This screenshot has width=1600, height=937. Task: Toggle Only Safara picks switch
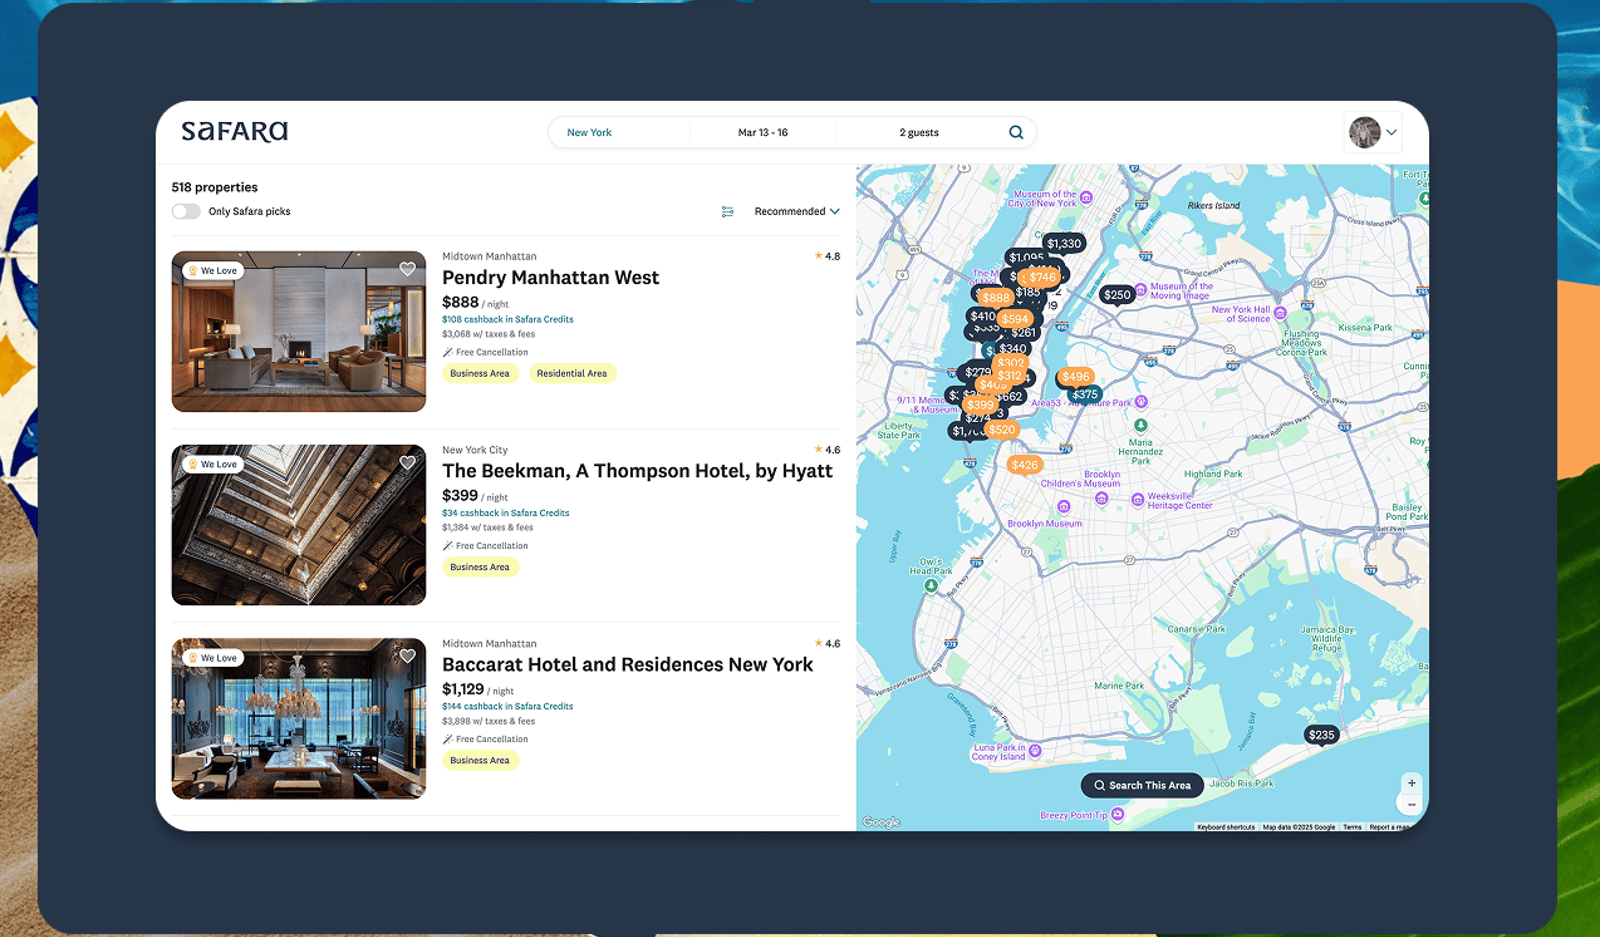point(186,211)
